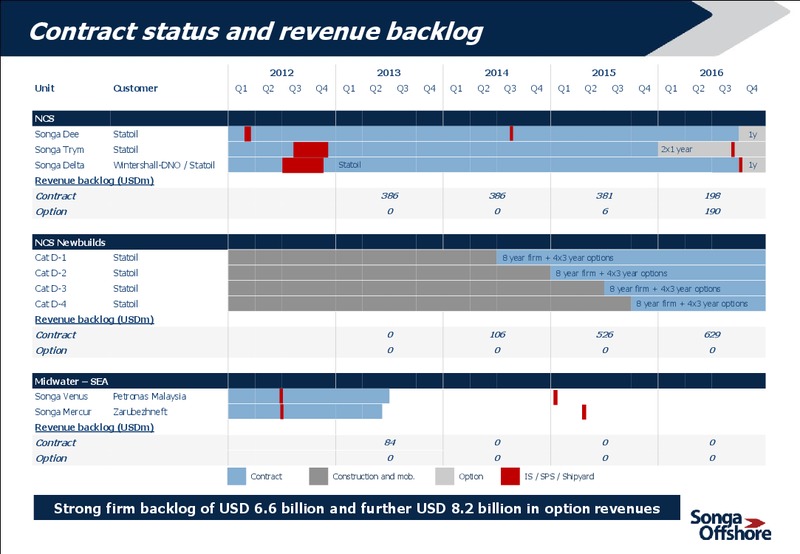Click the Wintershall-DNO / Statoil customer

click(x=164, y=165)
